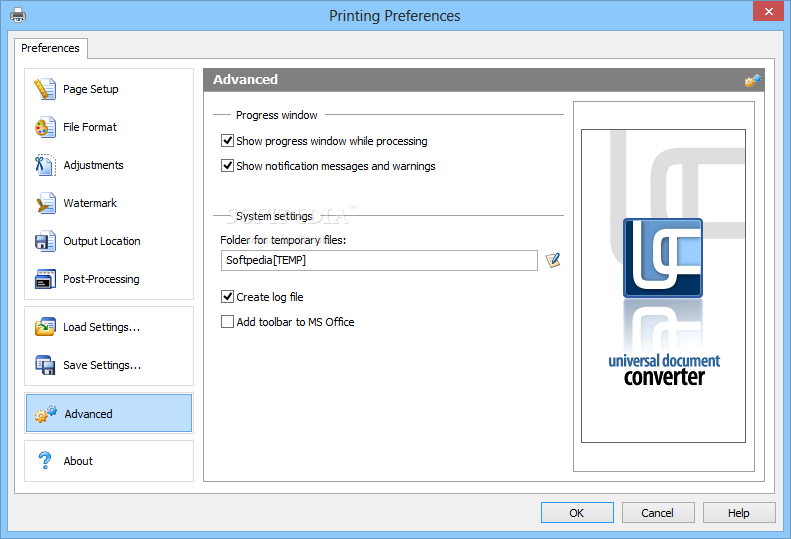Close the Printing Preferences window
Image resolution: width=791 pixels, height=539 pixels.
768,11
